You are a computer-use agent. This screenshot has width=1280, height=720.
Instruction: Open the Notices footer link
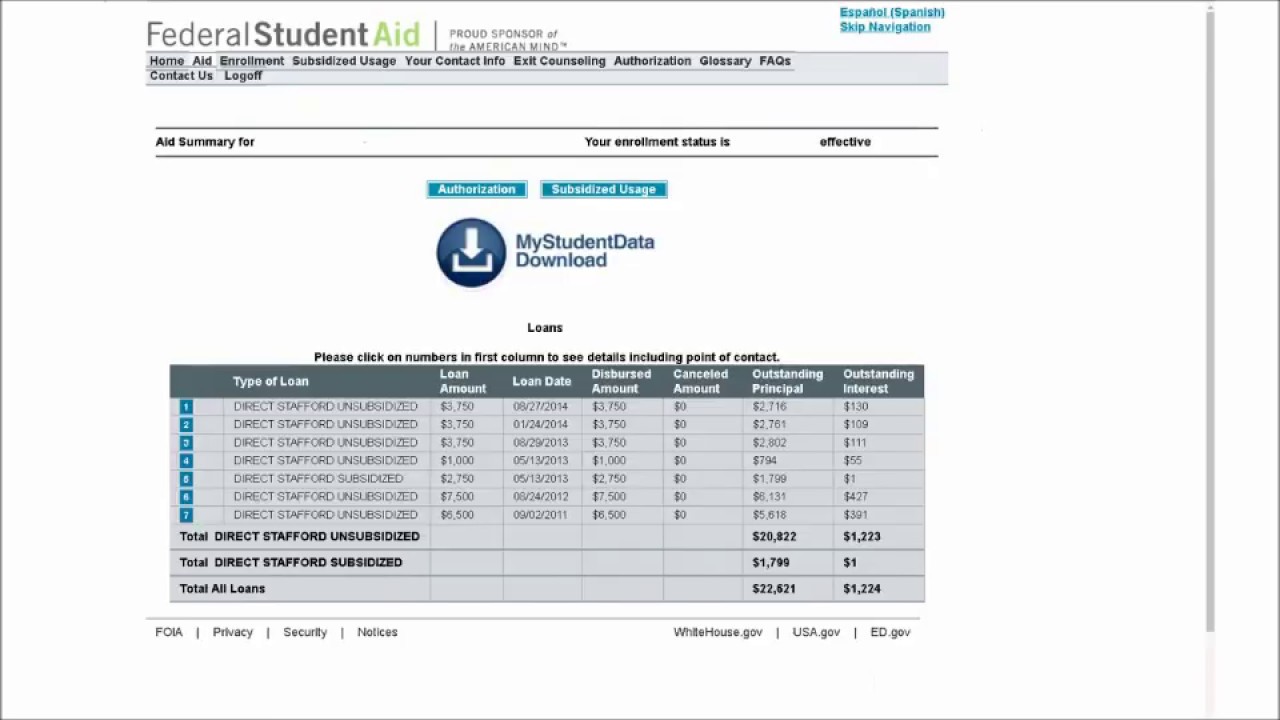(377, 632)
